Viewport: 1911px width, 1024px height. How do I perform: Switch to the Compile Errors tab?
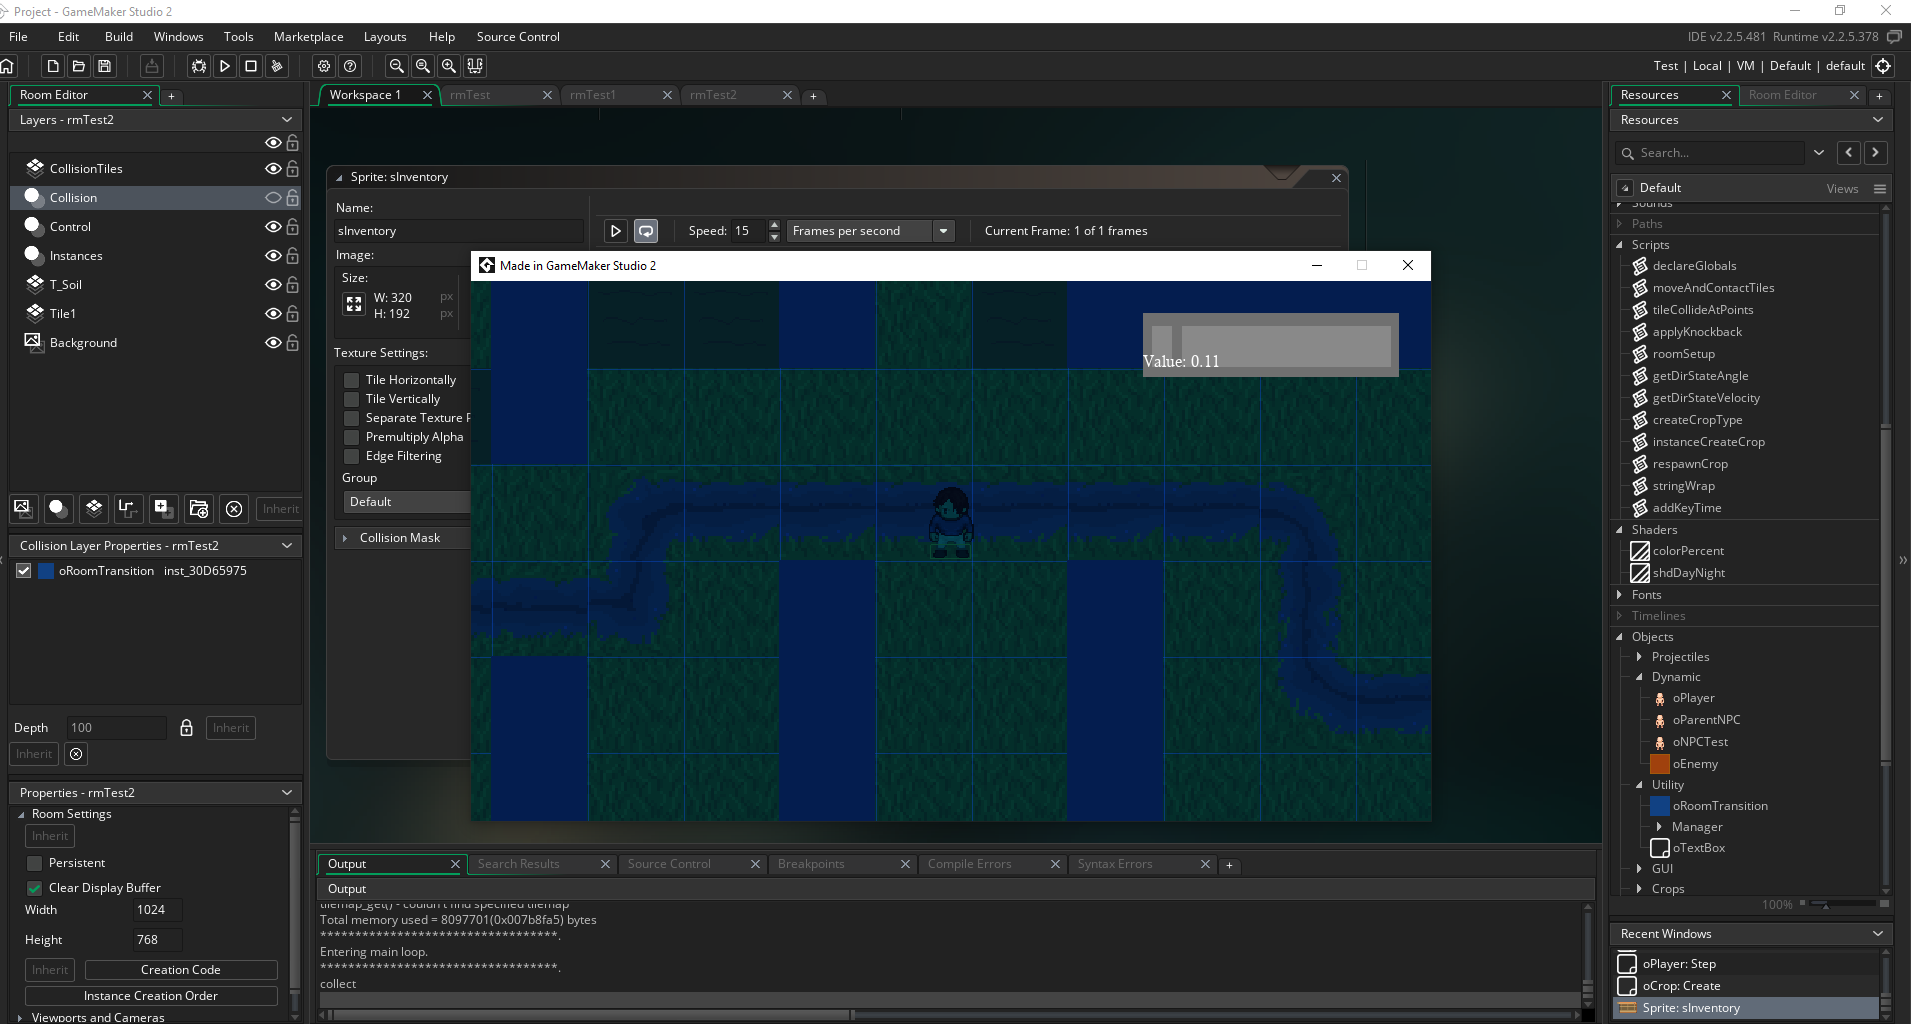click(x=969, y=864)
